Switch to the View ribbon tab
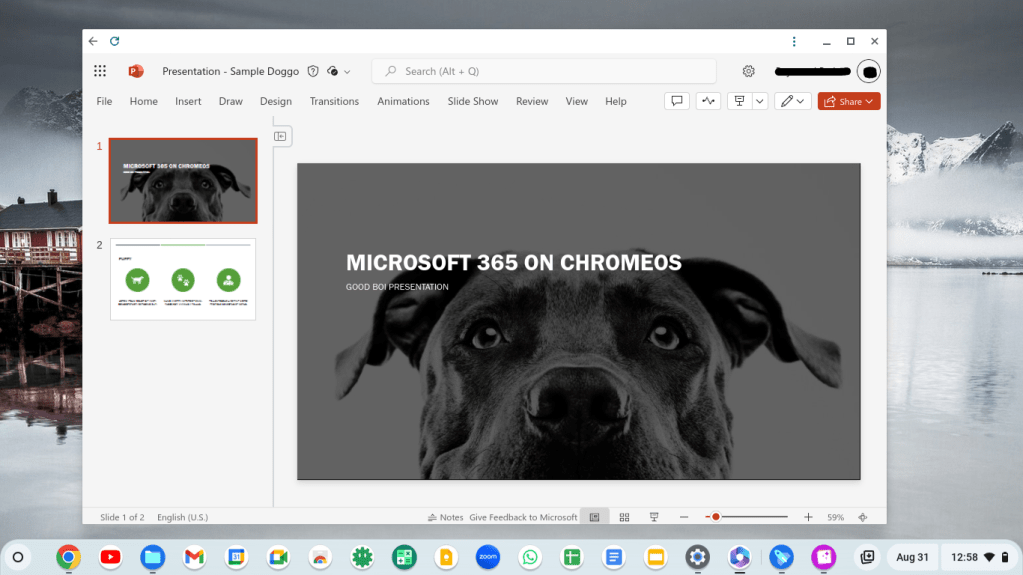Screen dimensions: 1023x575 tap(576, 101)
